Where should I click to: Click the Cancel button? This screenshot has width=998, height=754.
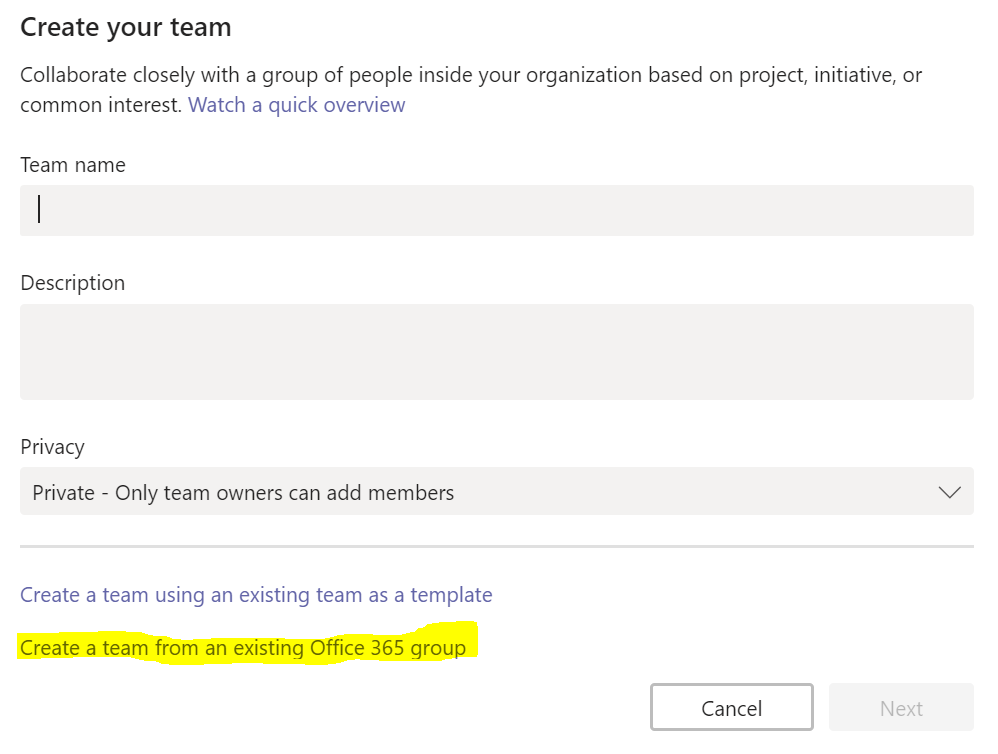point(731,707)
